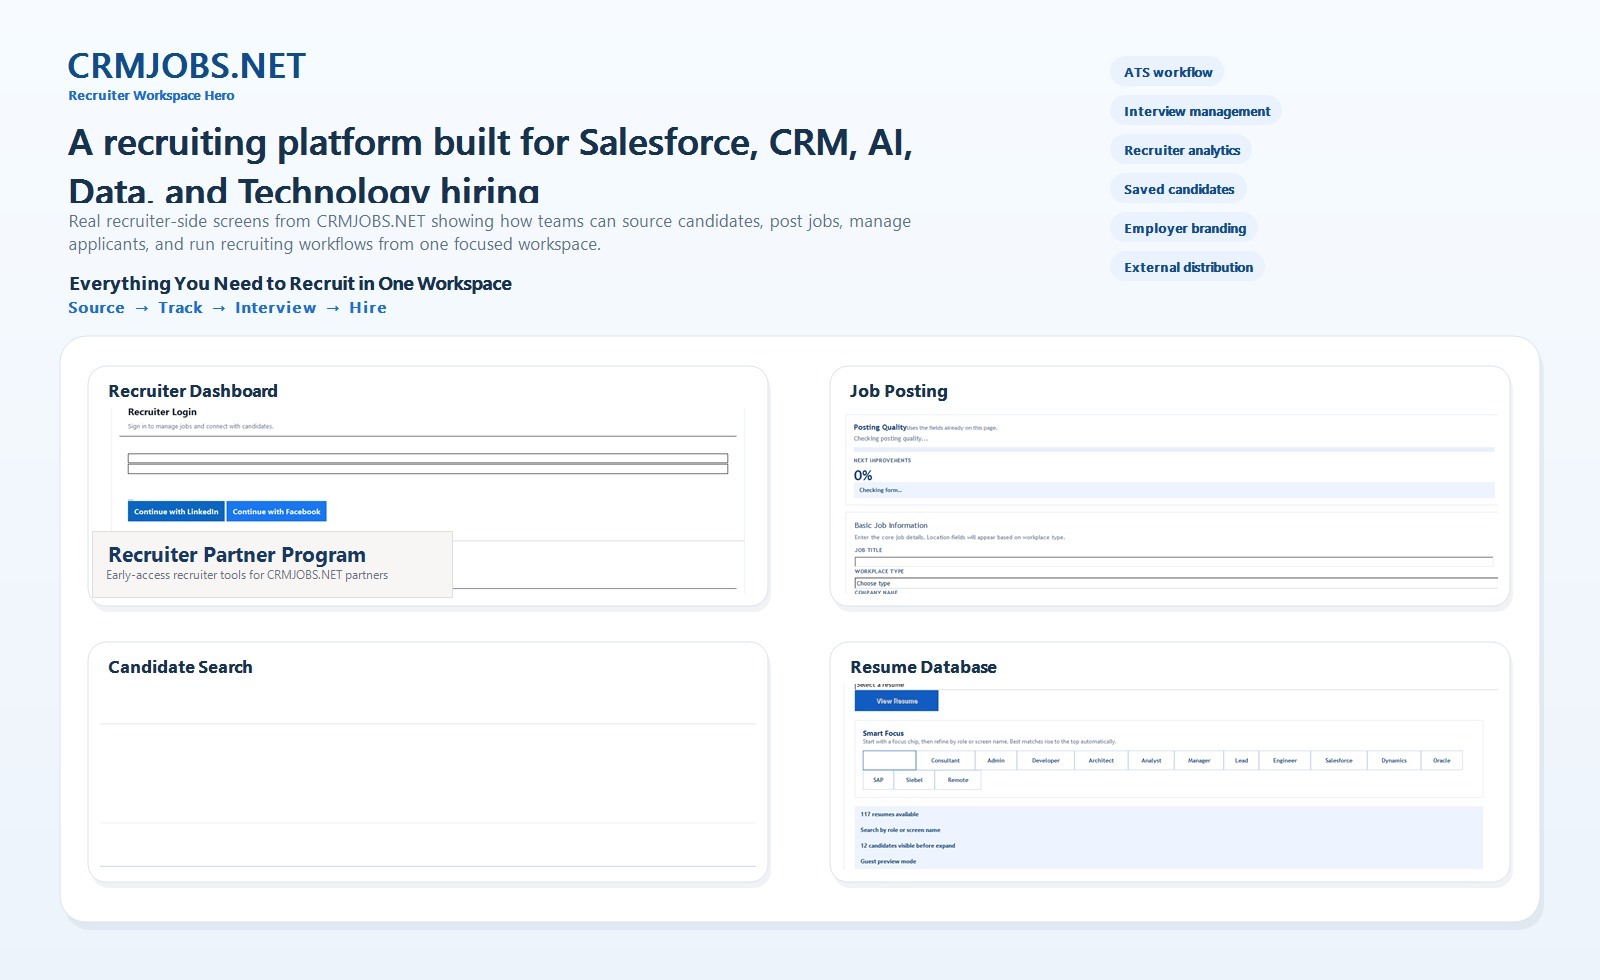
Task: Select the Consultant focus chip
Action: [945, 760]
